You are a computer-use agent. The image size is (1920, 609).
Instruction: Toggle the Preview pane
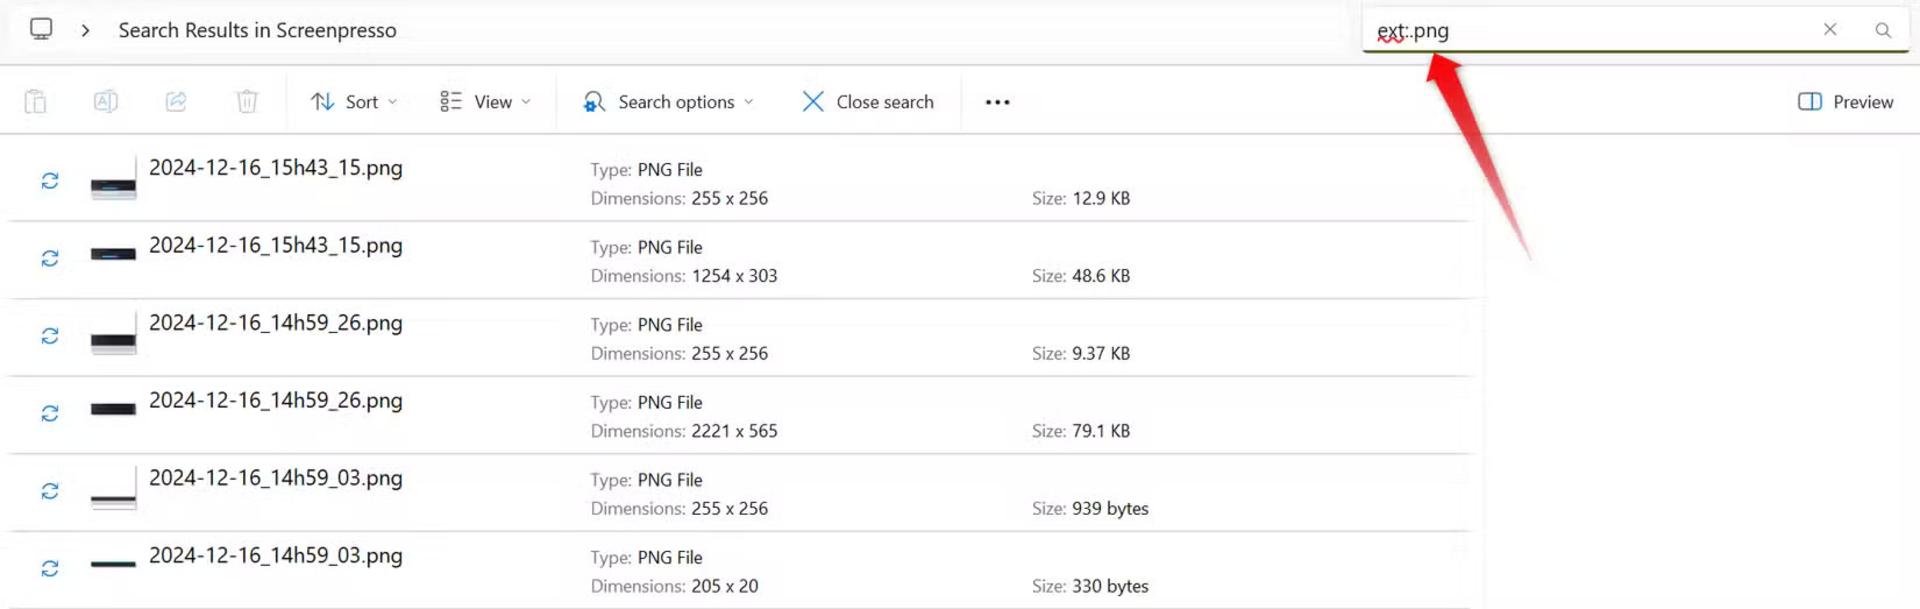(1846, 102)
